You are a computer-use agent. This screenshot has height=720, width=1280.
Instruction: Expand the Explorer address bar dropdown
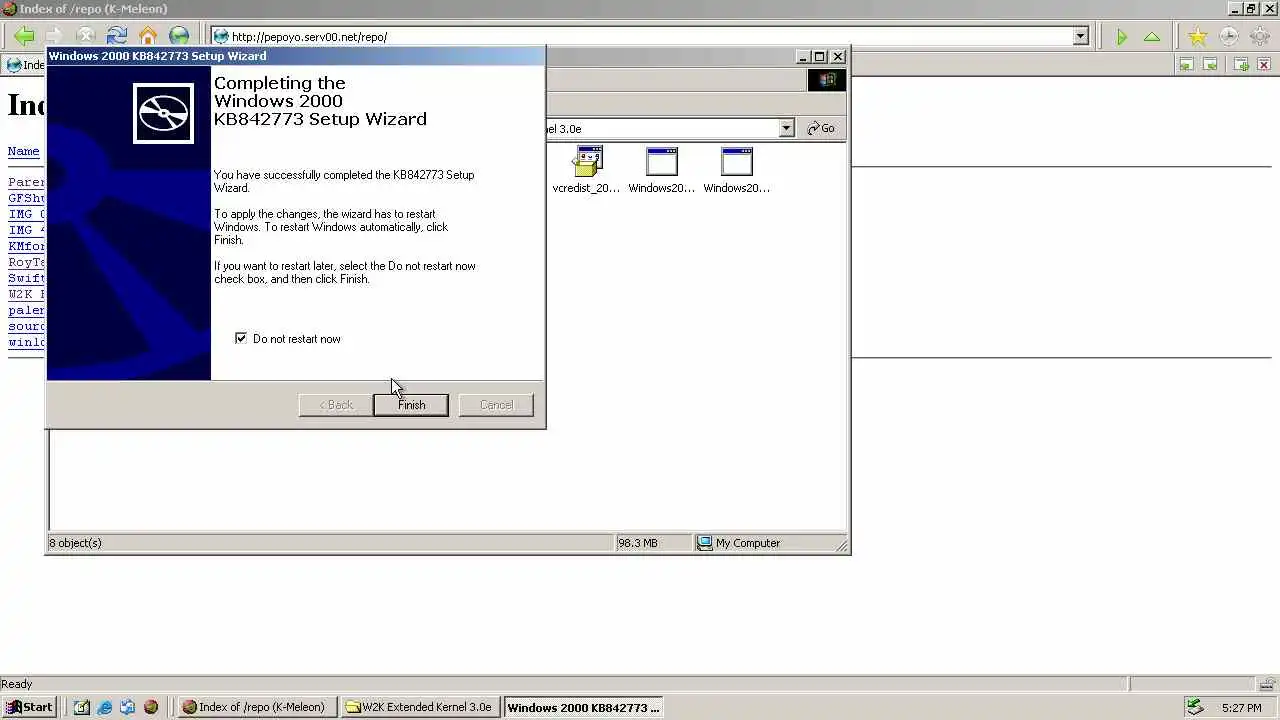tap(786, 128)
